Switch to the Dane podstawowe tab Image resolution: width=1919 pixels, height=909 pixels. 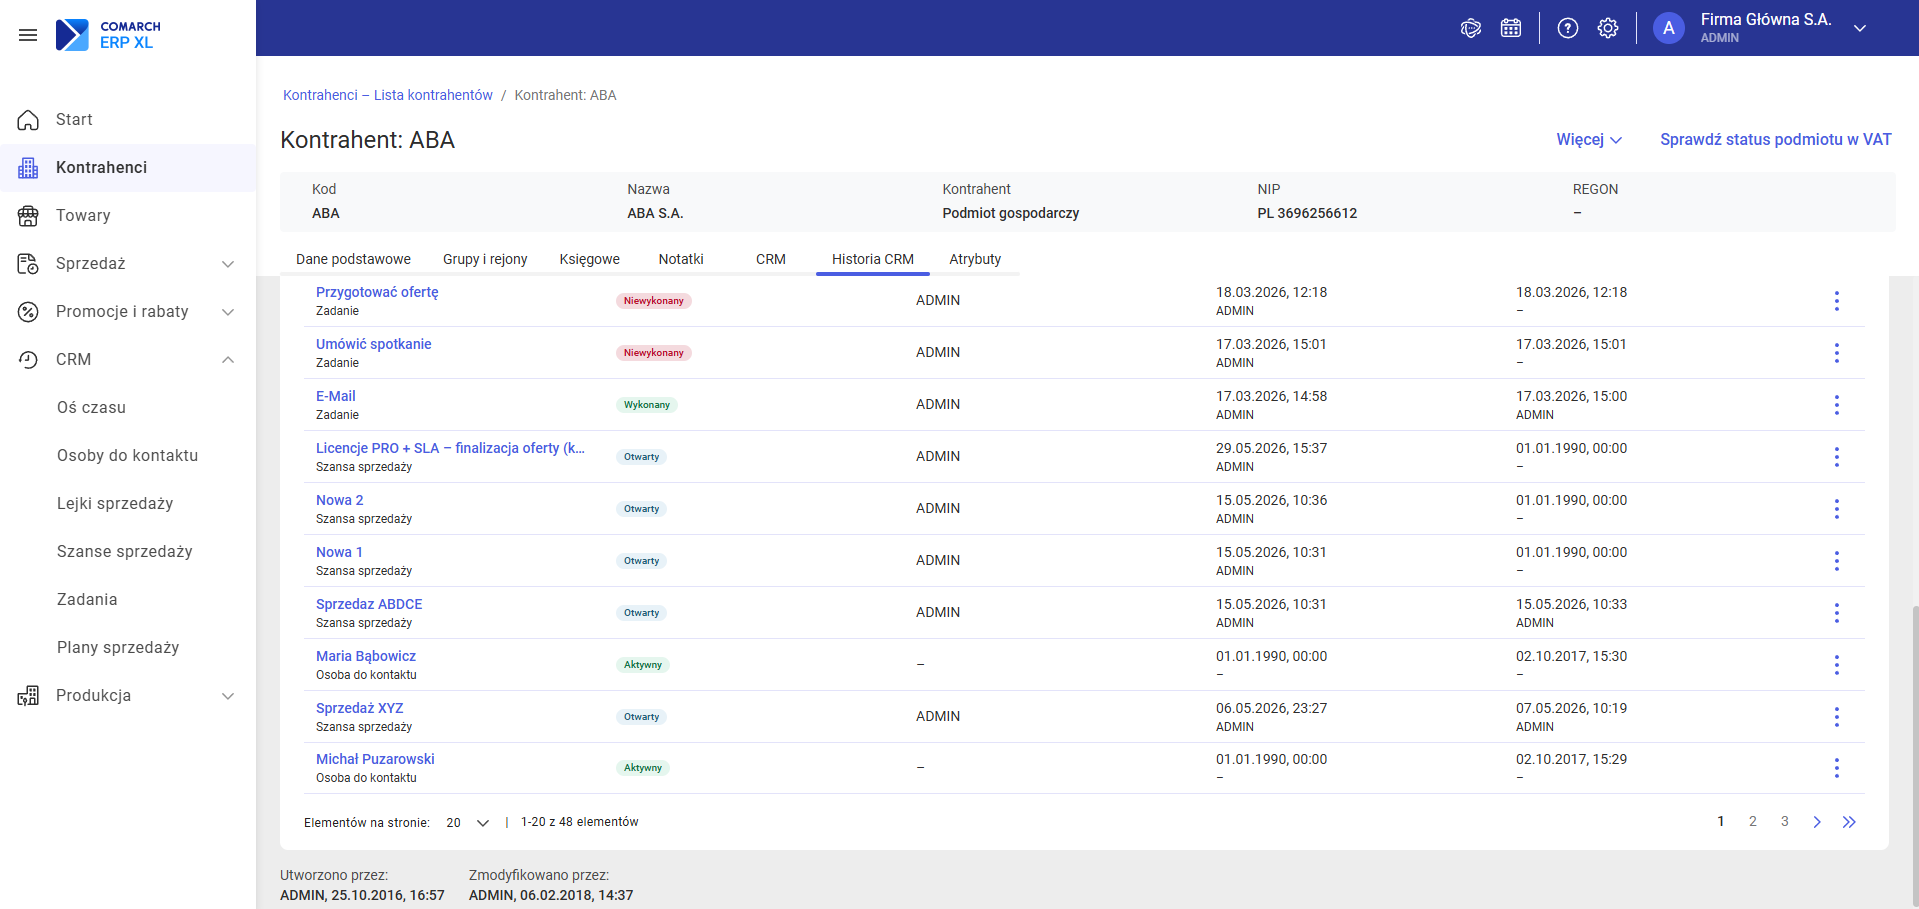point(353,259)
